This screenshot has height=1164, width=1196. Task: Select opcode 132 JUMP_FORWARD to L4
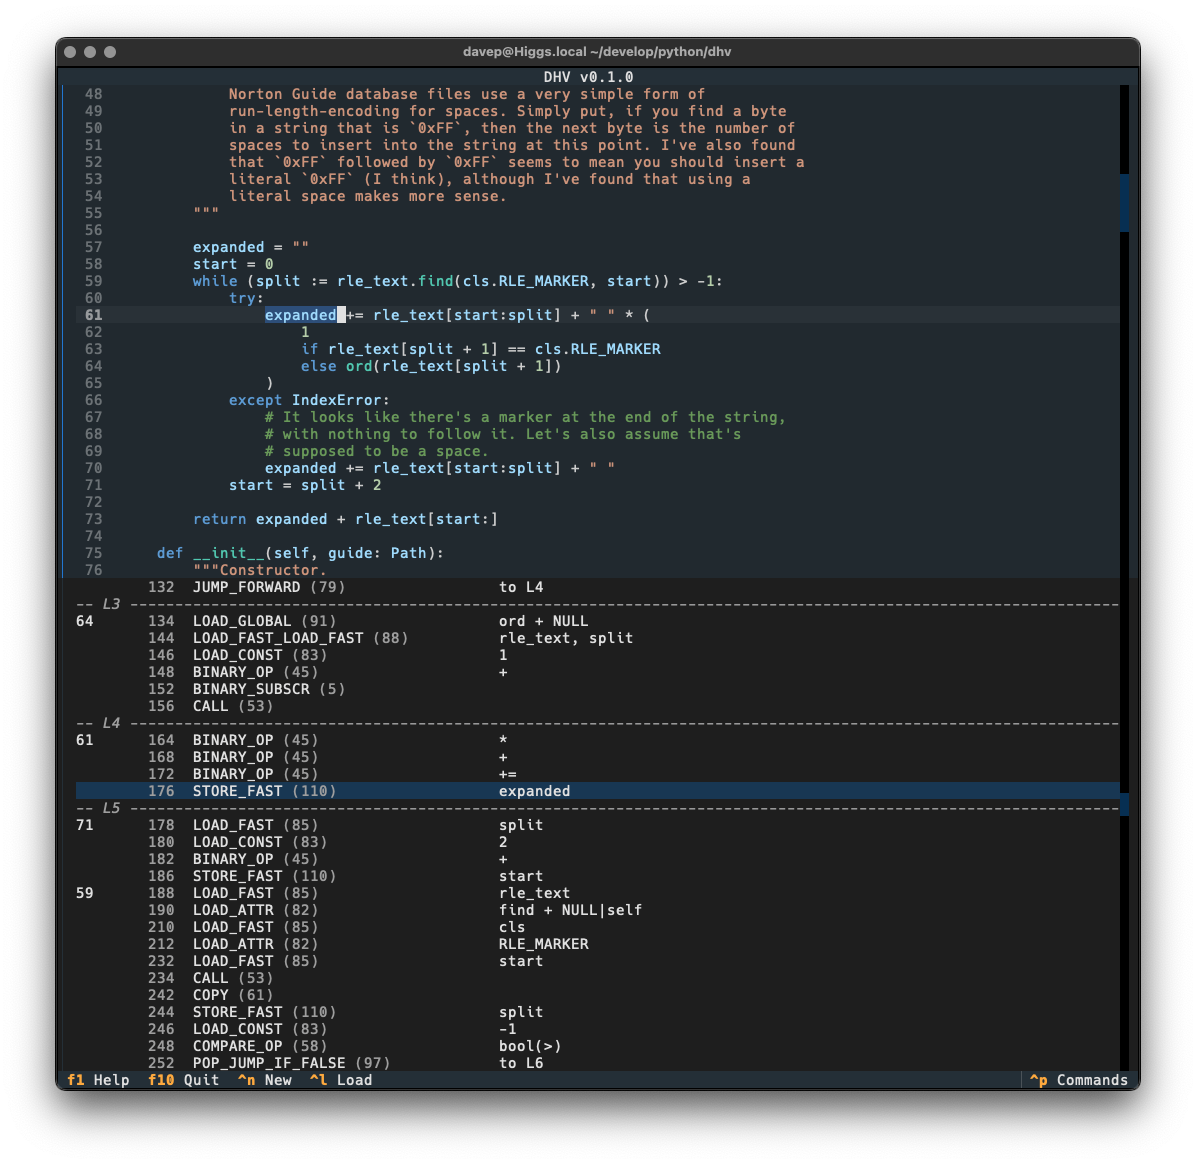tap(598, 587)
